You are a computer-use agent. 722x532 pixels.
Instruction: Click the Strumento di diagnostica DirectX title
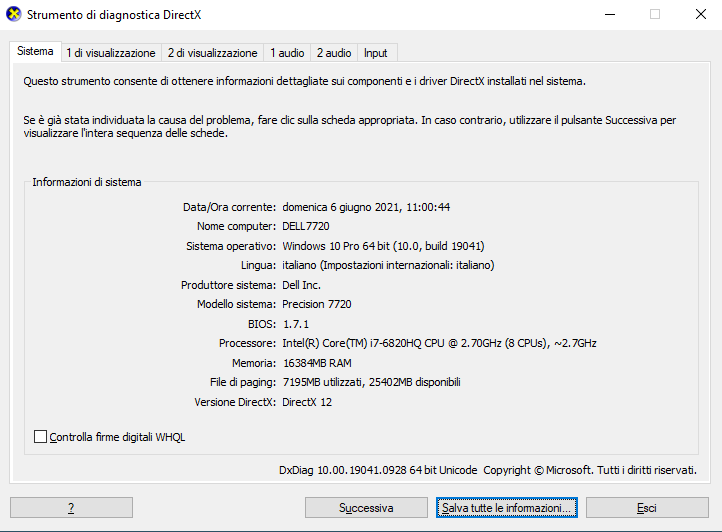point(114,15)
